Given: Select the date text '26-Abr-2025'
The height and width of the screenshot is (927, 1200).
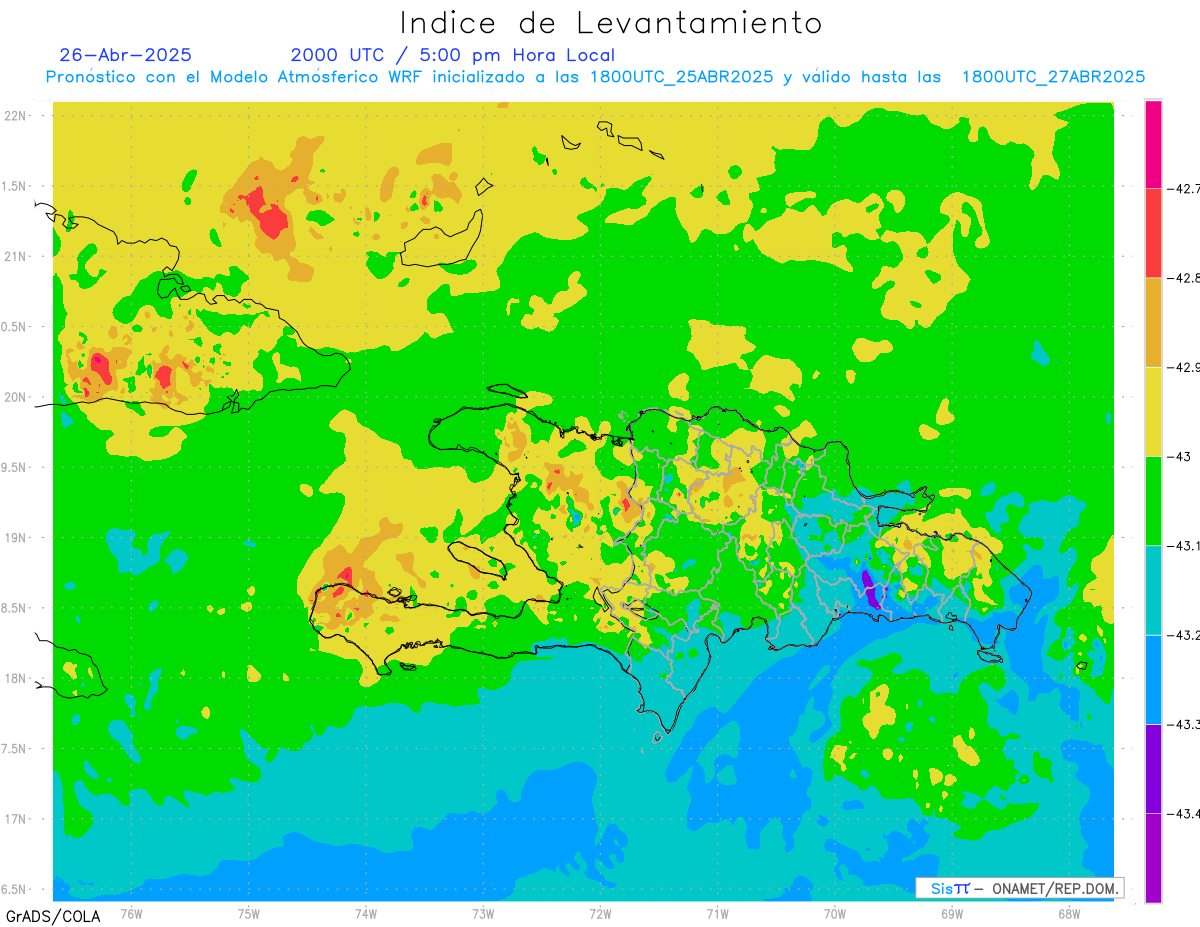Looking at the screenshot, I should [x=126, y=55].
